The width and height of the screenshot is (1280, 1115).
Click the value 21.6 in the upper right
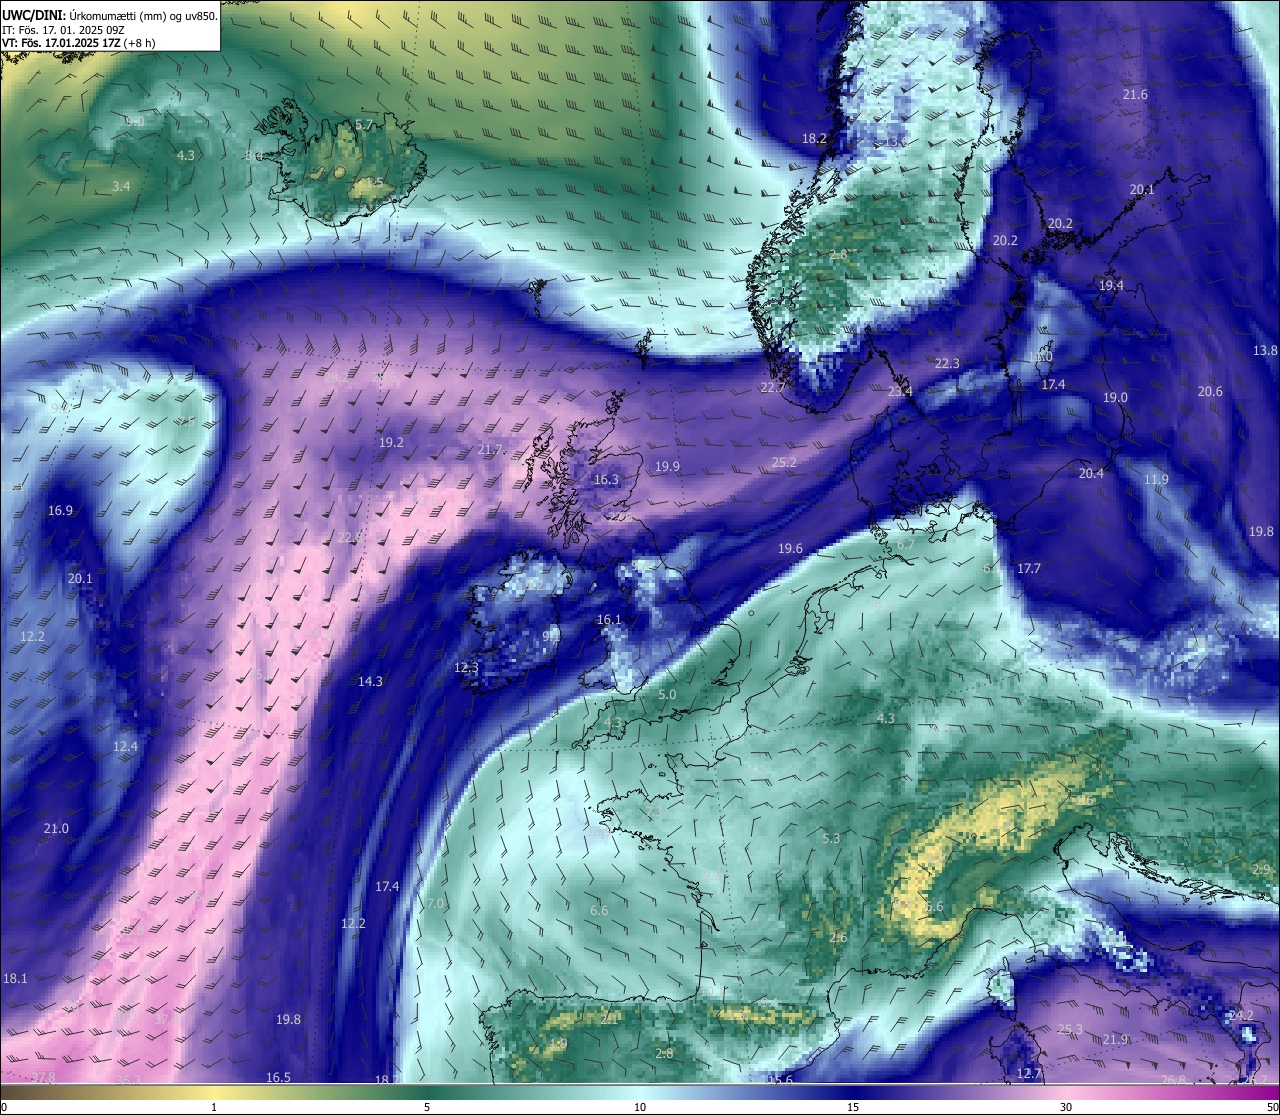click(x=1135, y=95)
